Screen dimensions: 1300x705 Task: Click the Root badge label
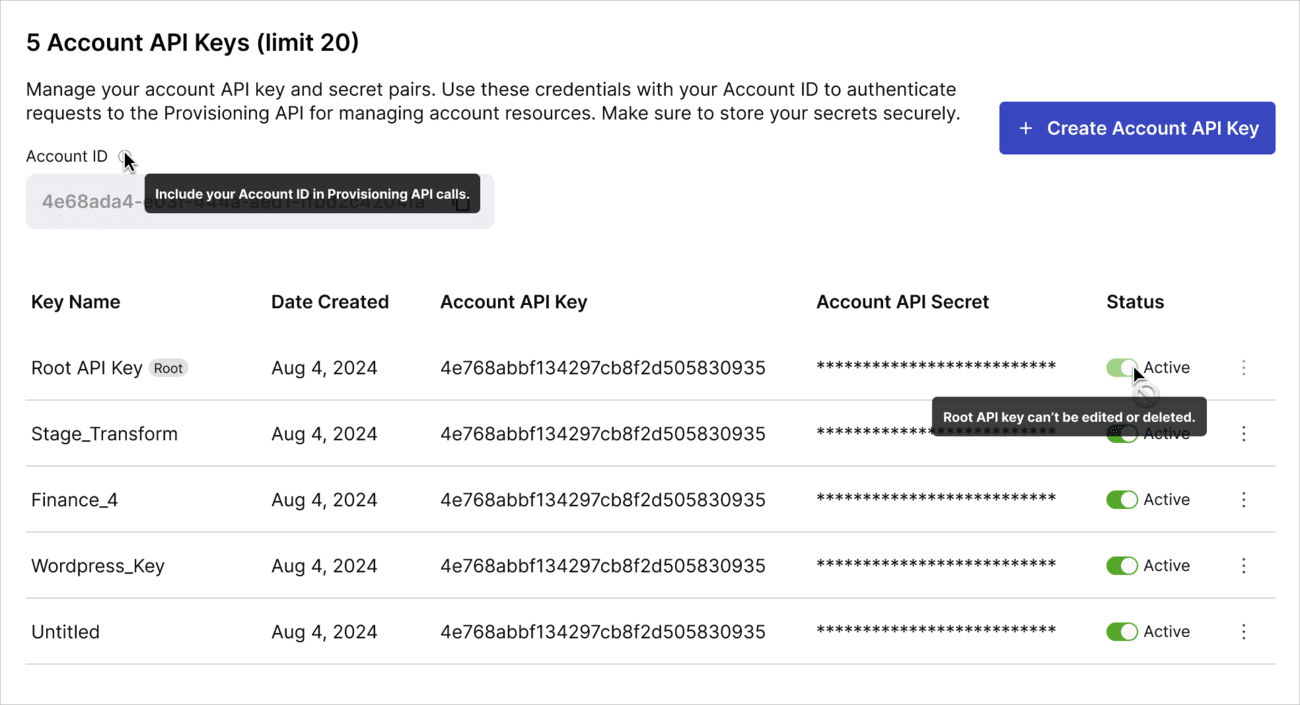pyautogui.click(x=168, y=368)
